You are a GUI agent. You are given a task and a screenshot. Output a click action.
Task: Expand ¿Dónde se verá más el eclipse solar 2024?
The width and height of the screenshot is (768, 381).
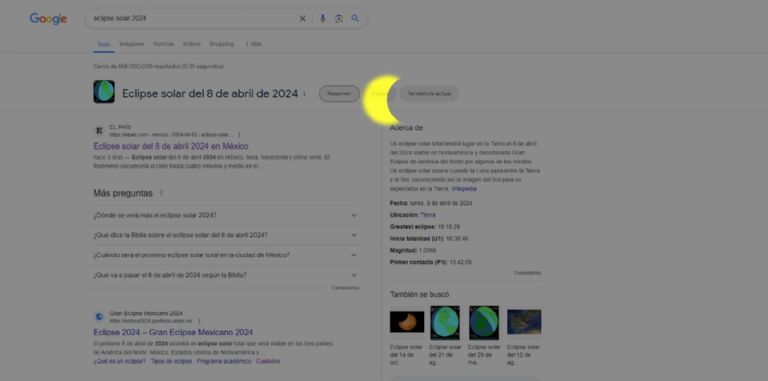click(226, 215)
